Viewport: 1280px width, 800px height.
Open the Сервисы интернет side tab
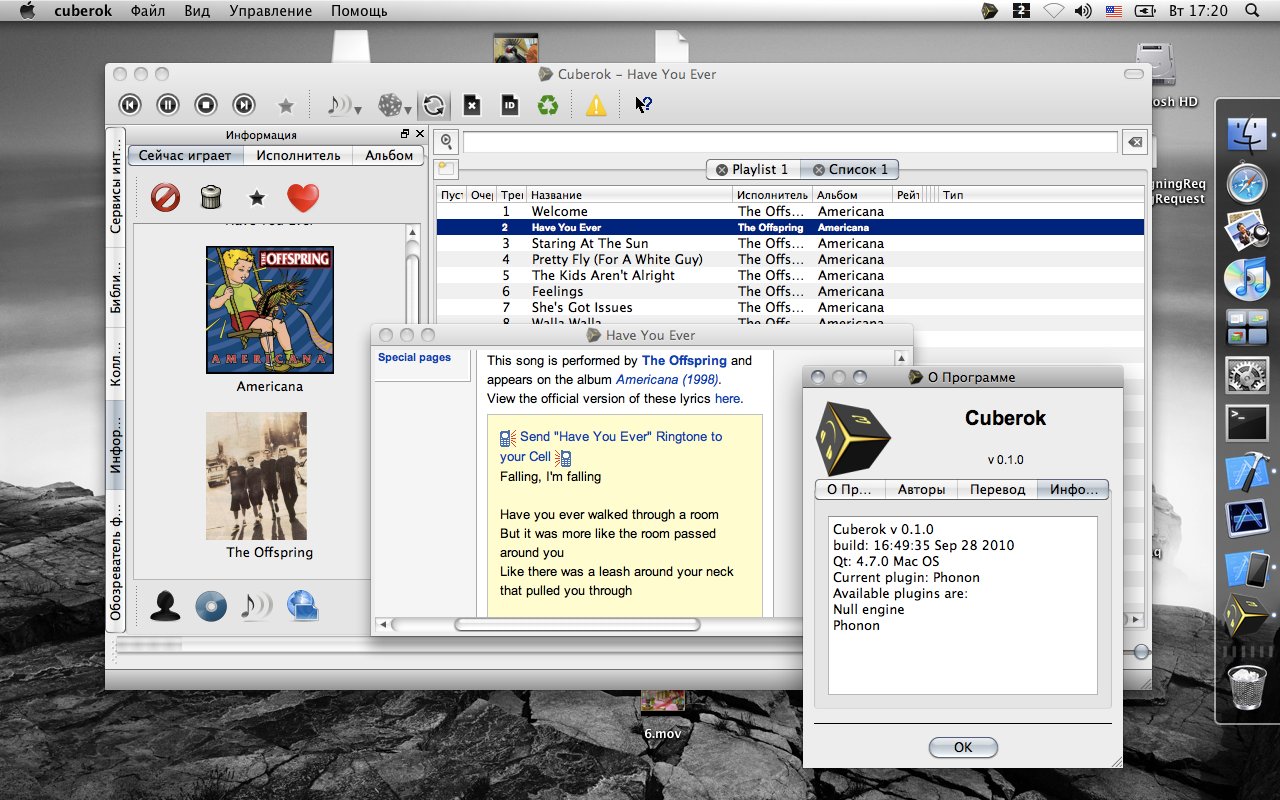point(116,188)
